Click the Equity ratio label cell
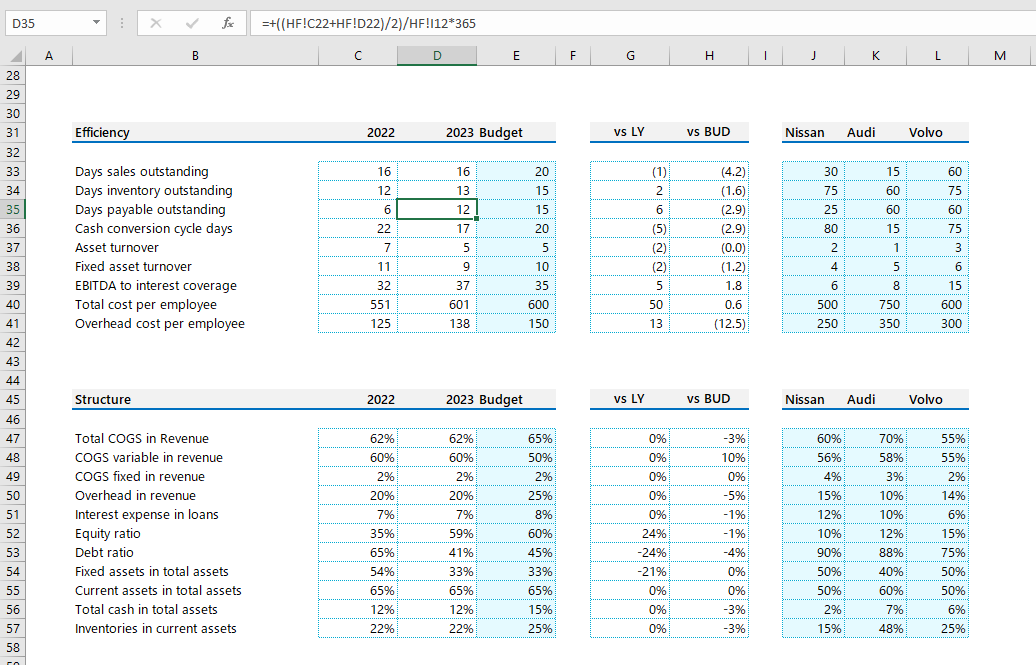 click(x=195, y=534)
